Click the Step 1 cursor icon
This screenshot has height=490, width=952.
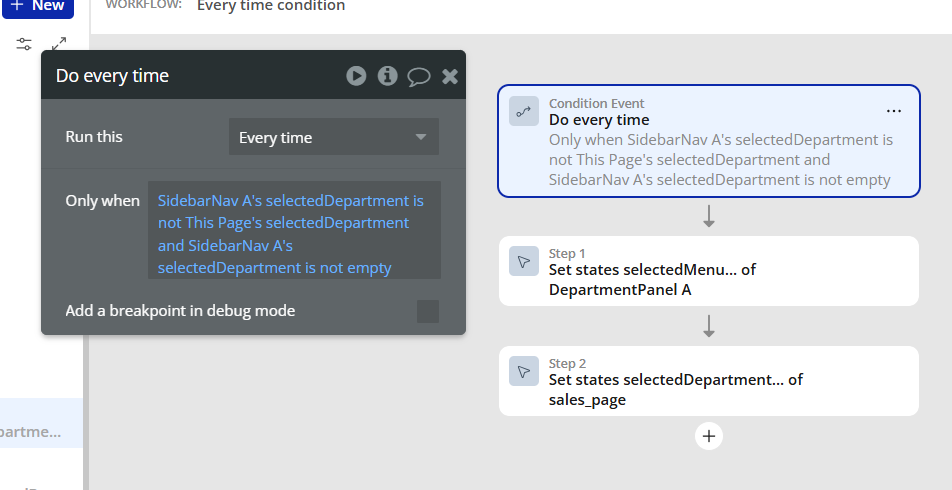click(x=524, y=261)
